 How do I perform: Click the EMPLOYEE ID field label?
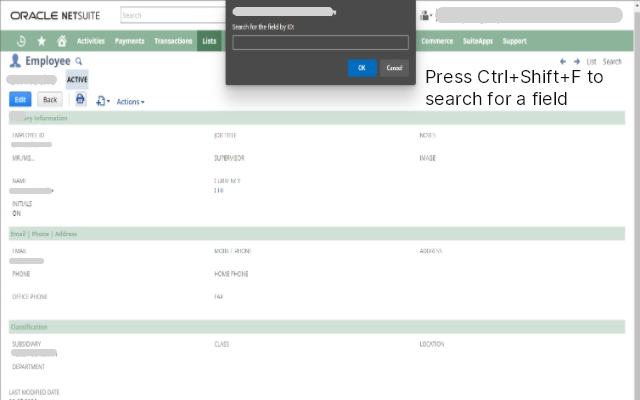click(x=28, y=135)
